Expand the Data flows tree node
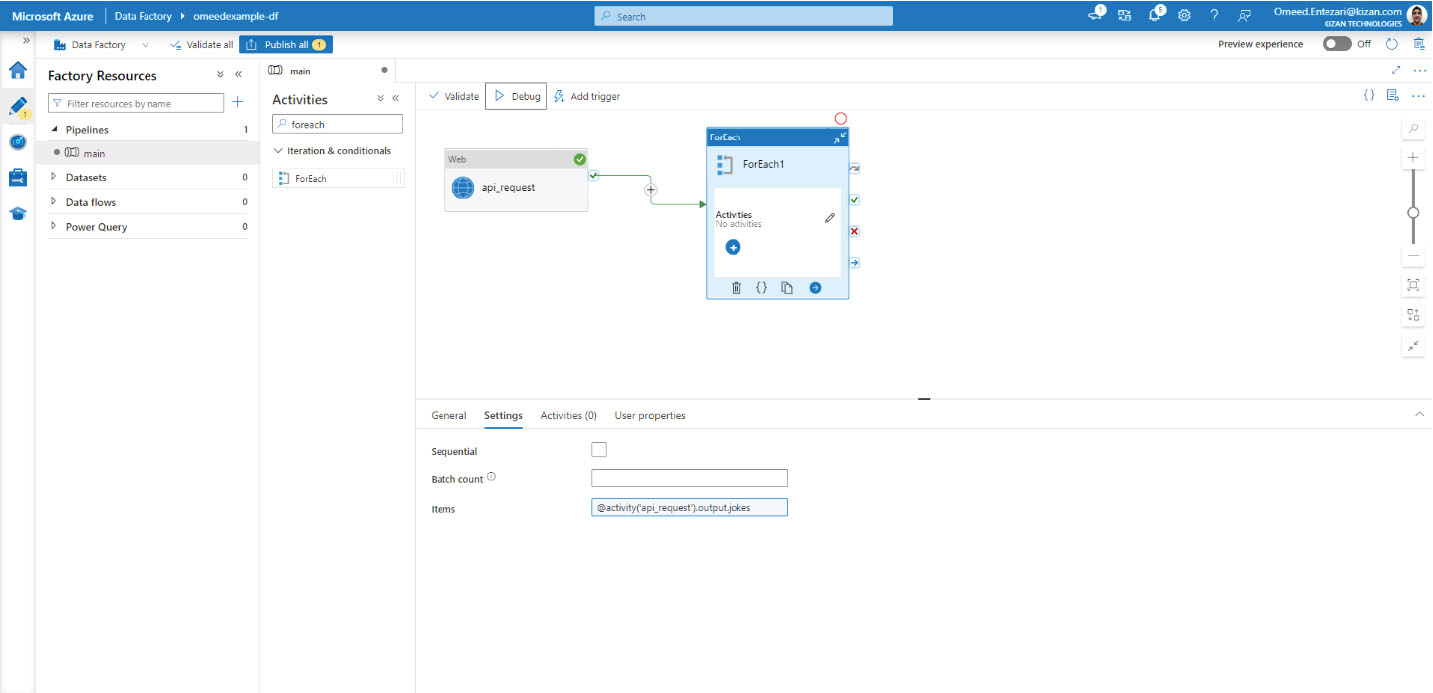This screenshot has height=693, width=1433. 54,202
